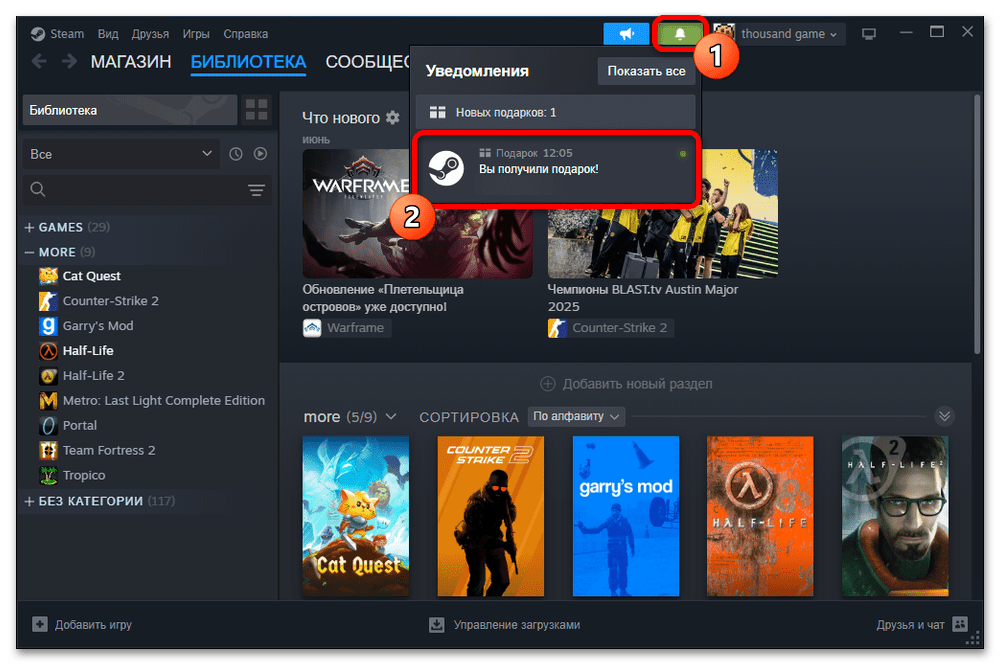Click the Cat Quest icon in sidebar
This screenshot has width=1000, height=665.
[48, 276]
